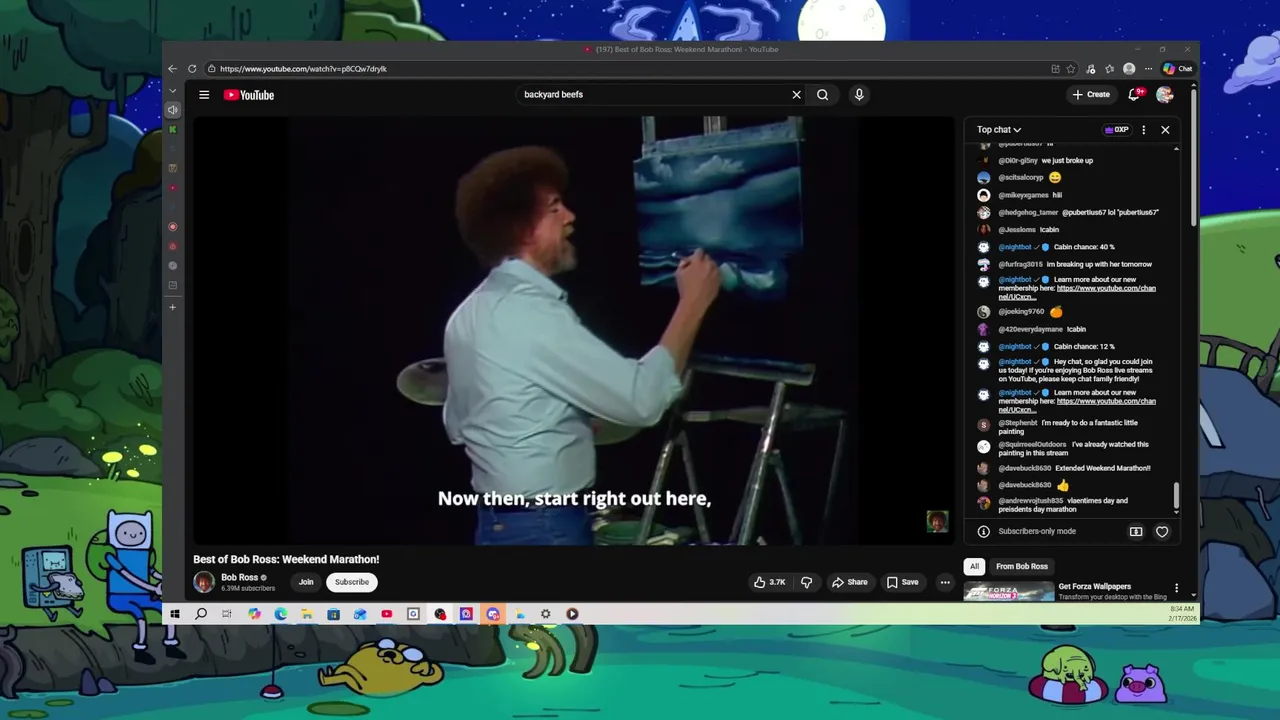View subscribers-only mode info icon
This screenshot has width=1280, height=720.
pyautogui.click(x=984, y=532)
